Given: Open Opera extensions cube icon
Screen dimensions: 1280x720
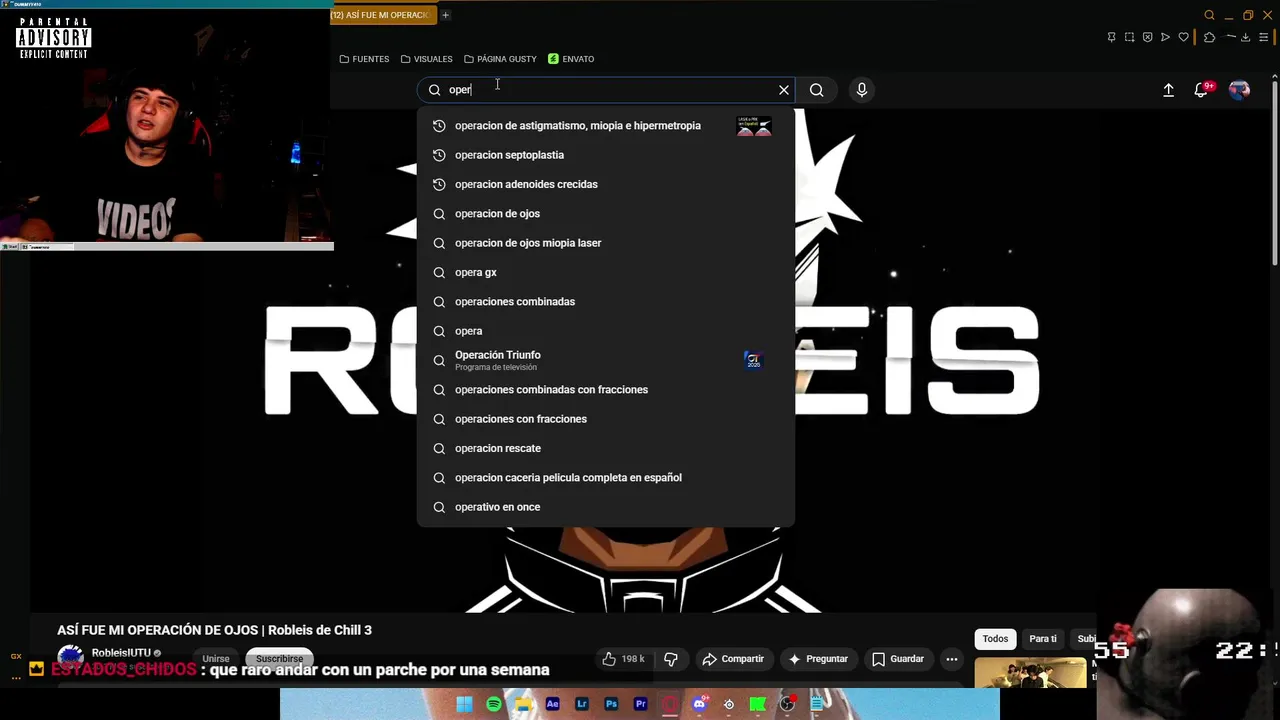Looking at the screenshot, I should pos(1209,37).
